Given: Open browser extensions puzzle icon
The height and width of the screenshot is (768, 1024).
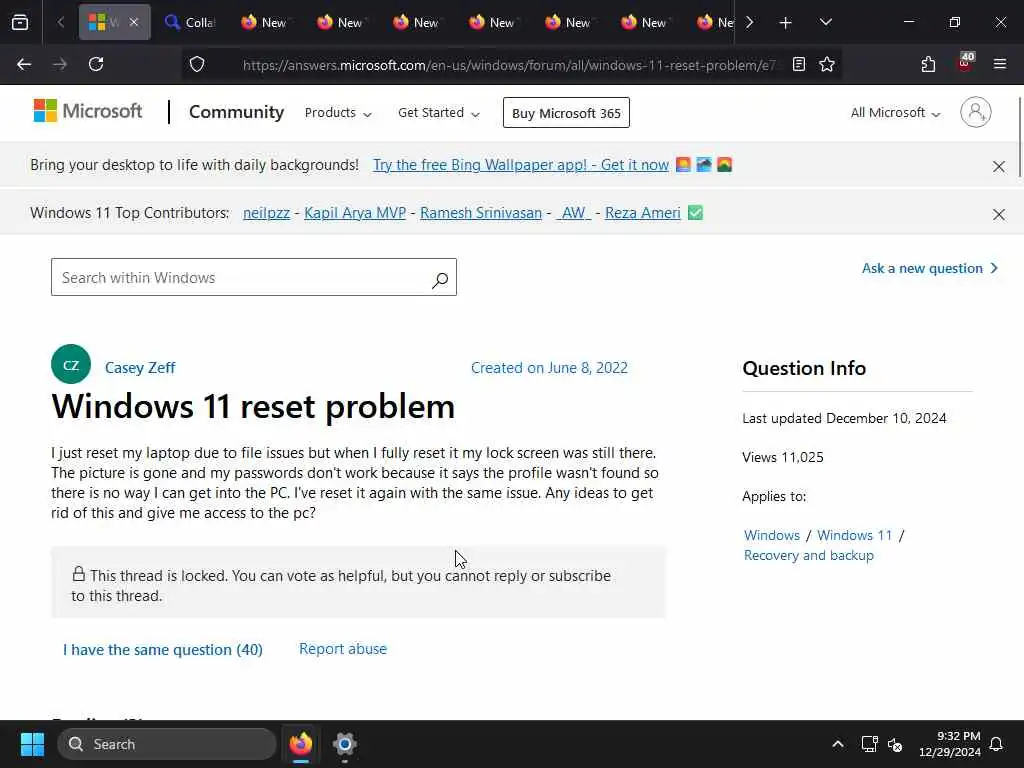Looking at the screenshot, I should click(x=928, y=64).
